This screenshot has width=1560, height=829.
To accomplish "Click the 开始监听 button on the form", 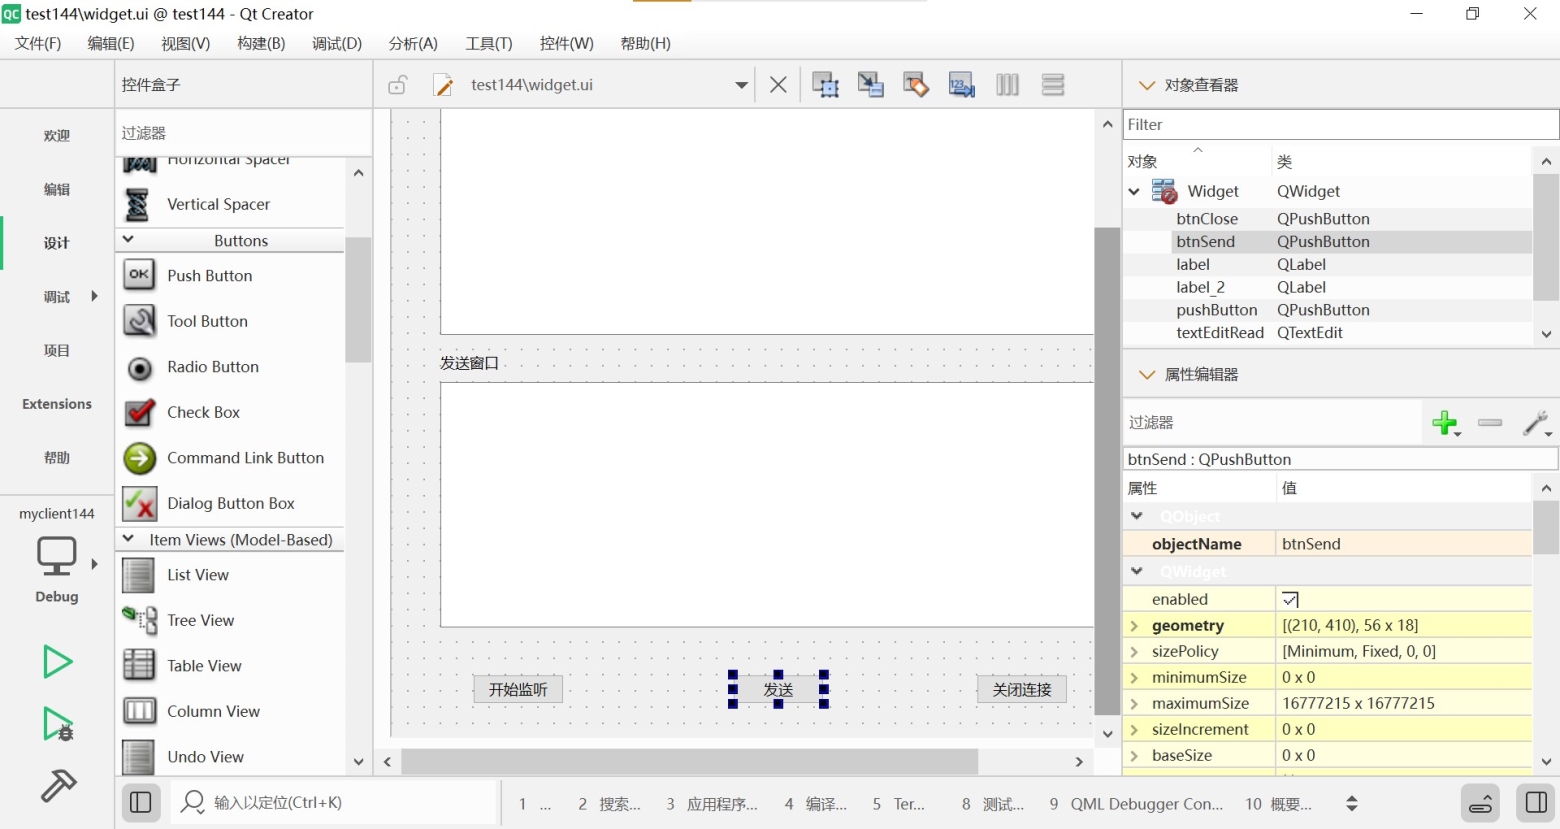I will (518, 690).
